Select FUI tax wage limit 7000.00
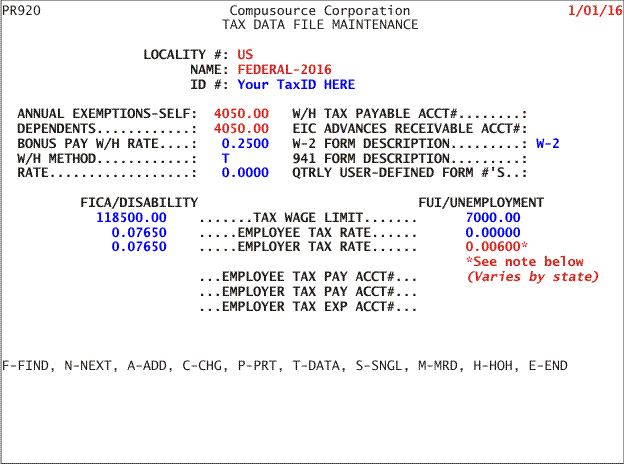The image size is (624, 465). click(493, 218)
